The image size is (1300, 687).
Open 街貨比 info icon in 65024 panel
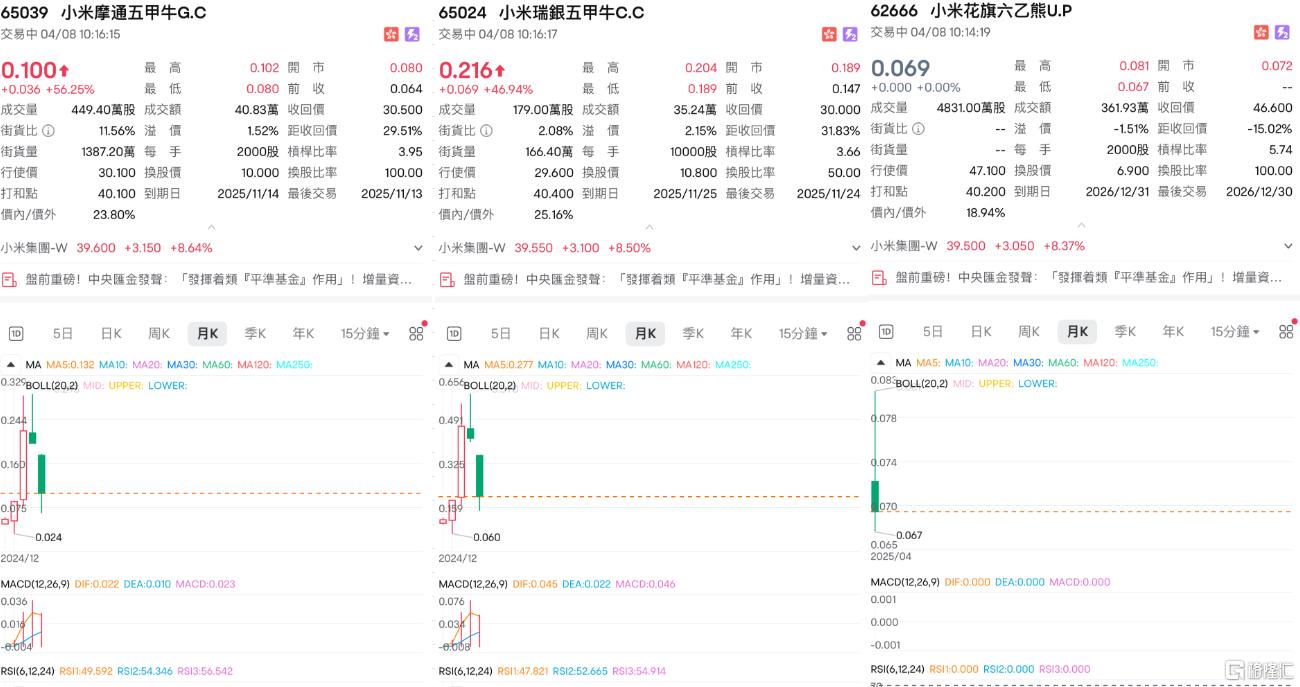487,130
